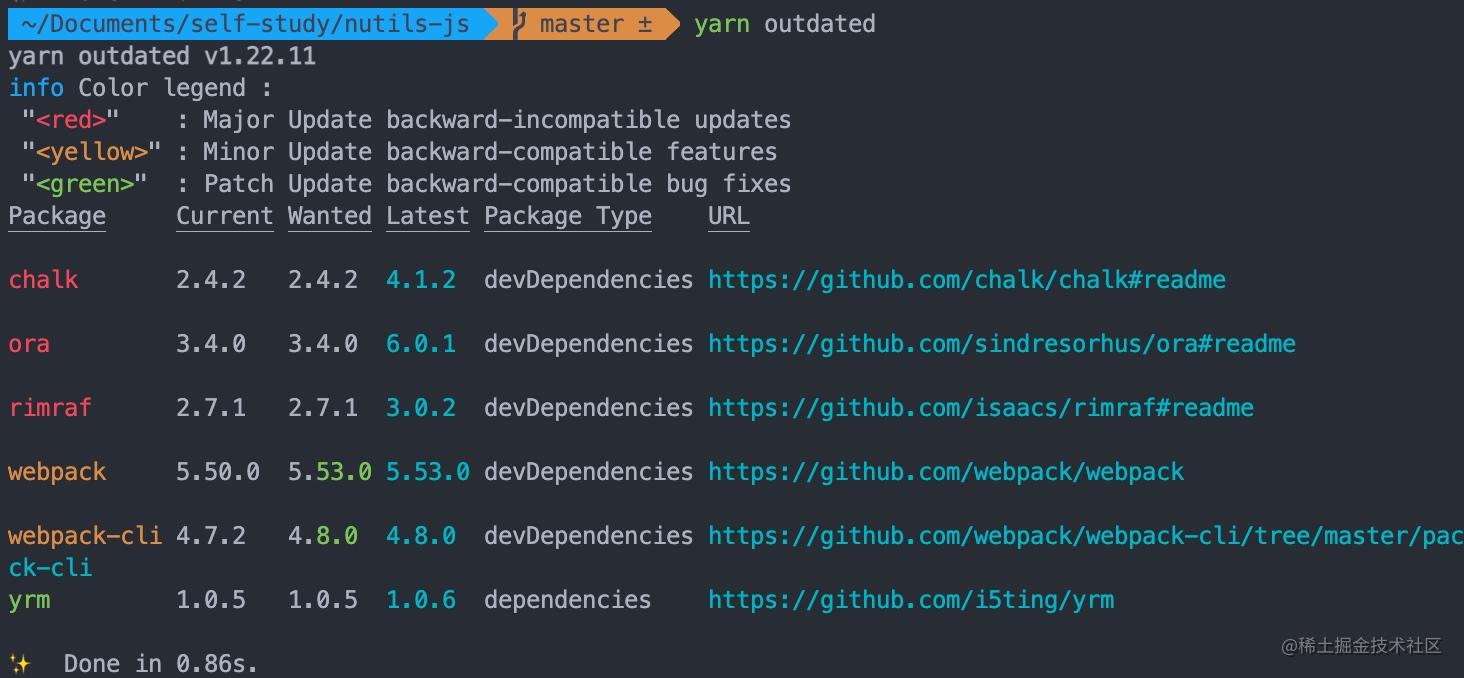The image size is (1464, 678).
Task: Open the chalk GitHub readme link
Action: (966, 279)
